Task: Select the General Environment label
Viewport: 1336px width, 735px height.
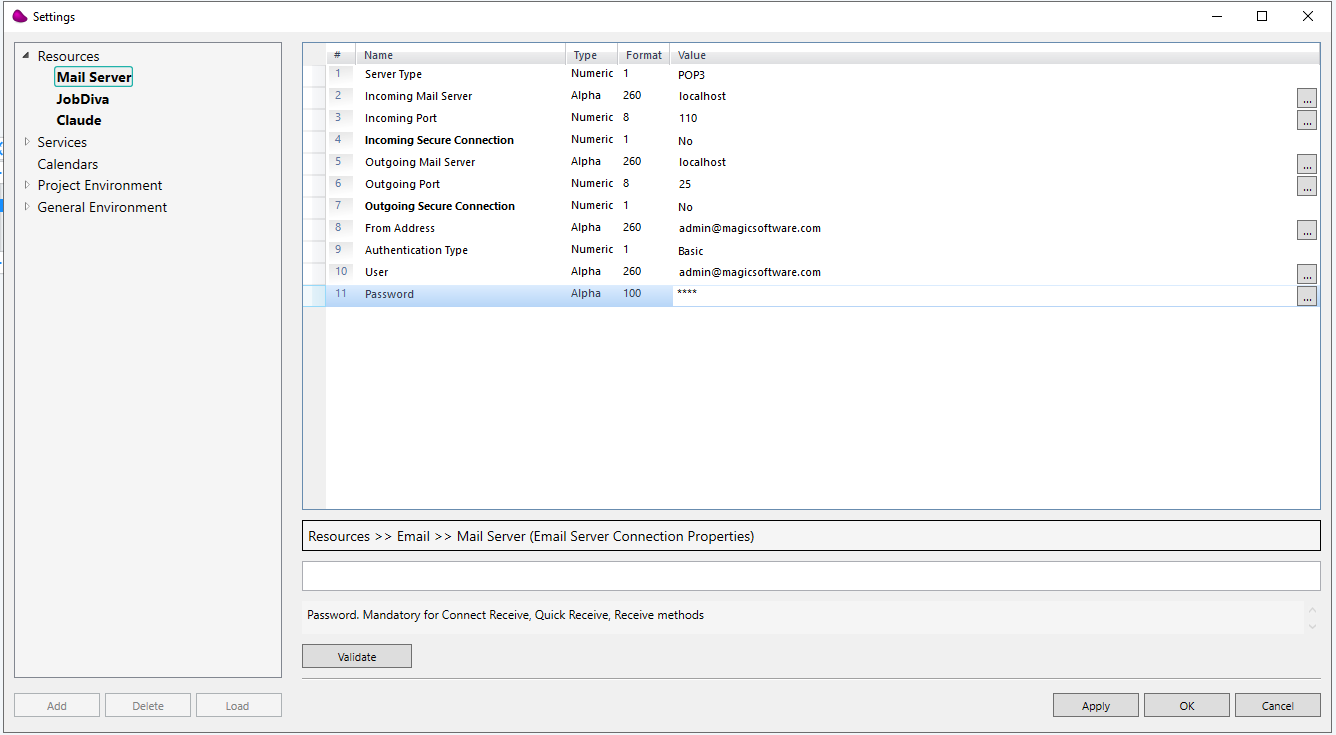Action: tap(102, 207)
